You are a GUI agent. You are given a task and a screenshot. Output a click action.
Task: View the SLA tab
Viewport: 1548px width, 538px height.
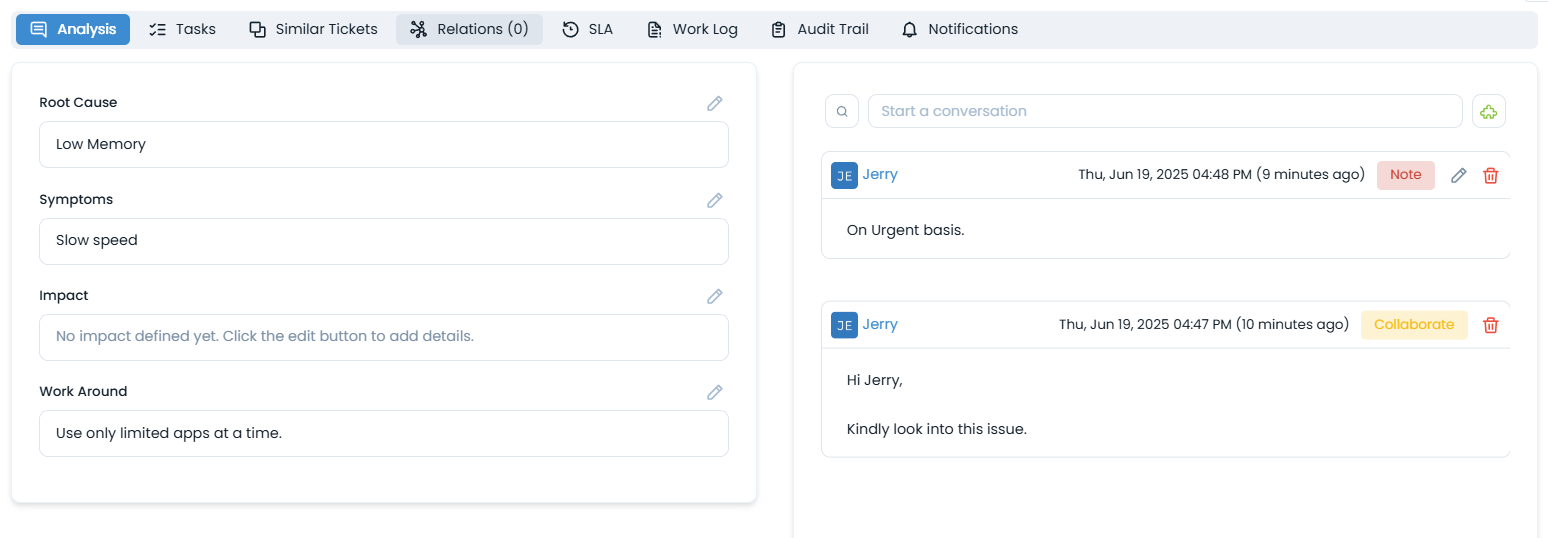pos(587,29)
